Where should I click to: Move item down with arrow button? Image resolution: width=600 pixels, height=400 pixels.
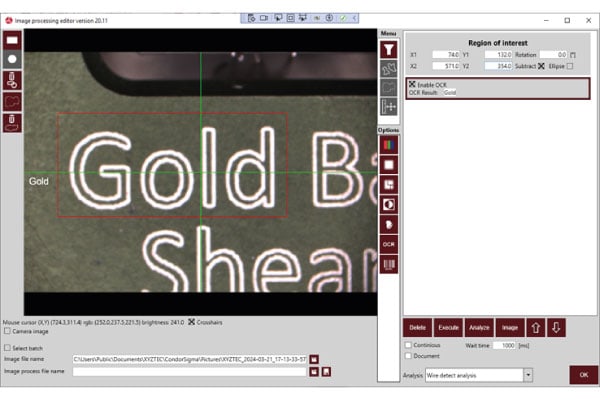(x=557, y=327)
